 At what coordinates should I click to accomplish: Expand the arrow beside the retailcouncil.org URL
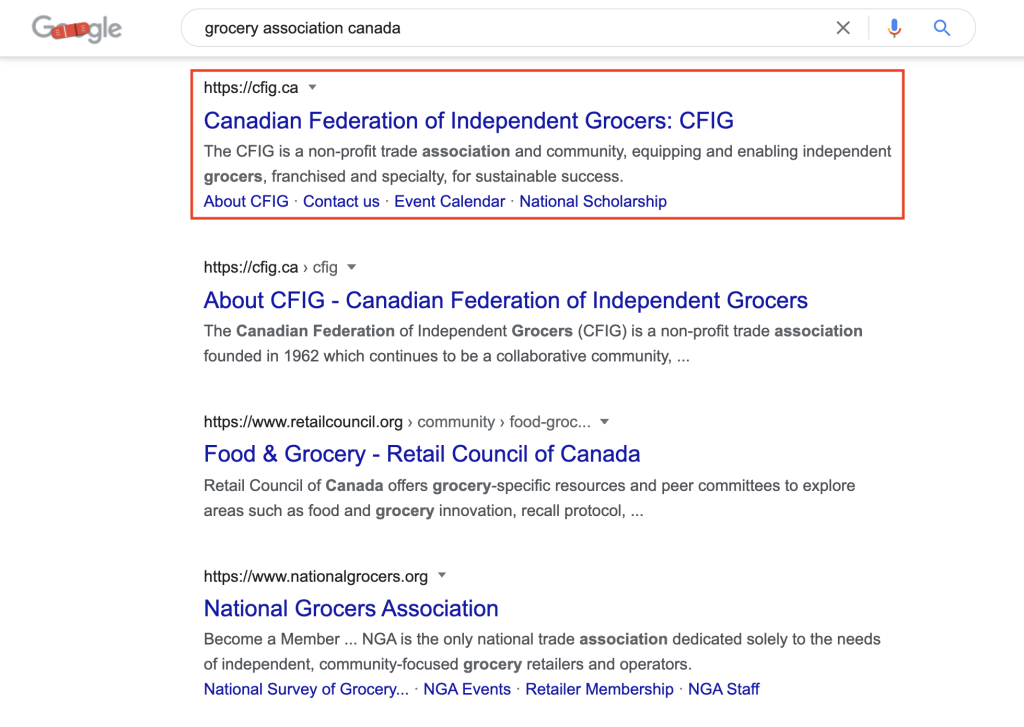click(604, 422)
